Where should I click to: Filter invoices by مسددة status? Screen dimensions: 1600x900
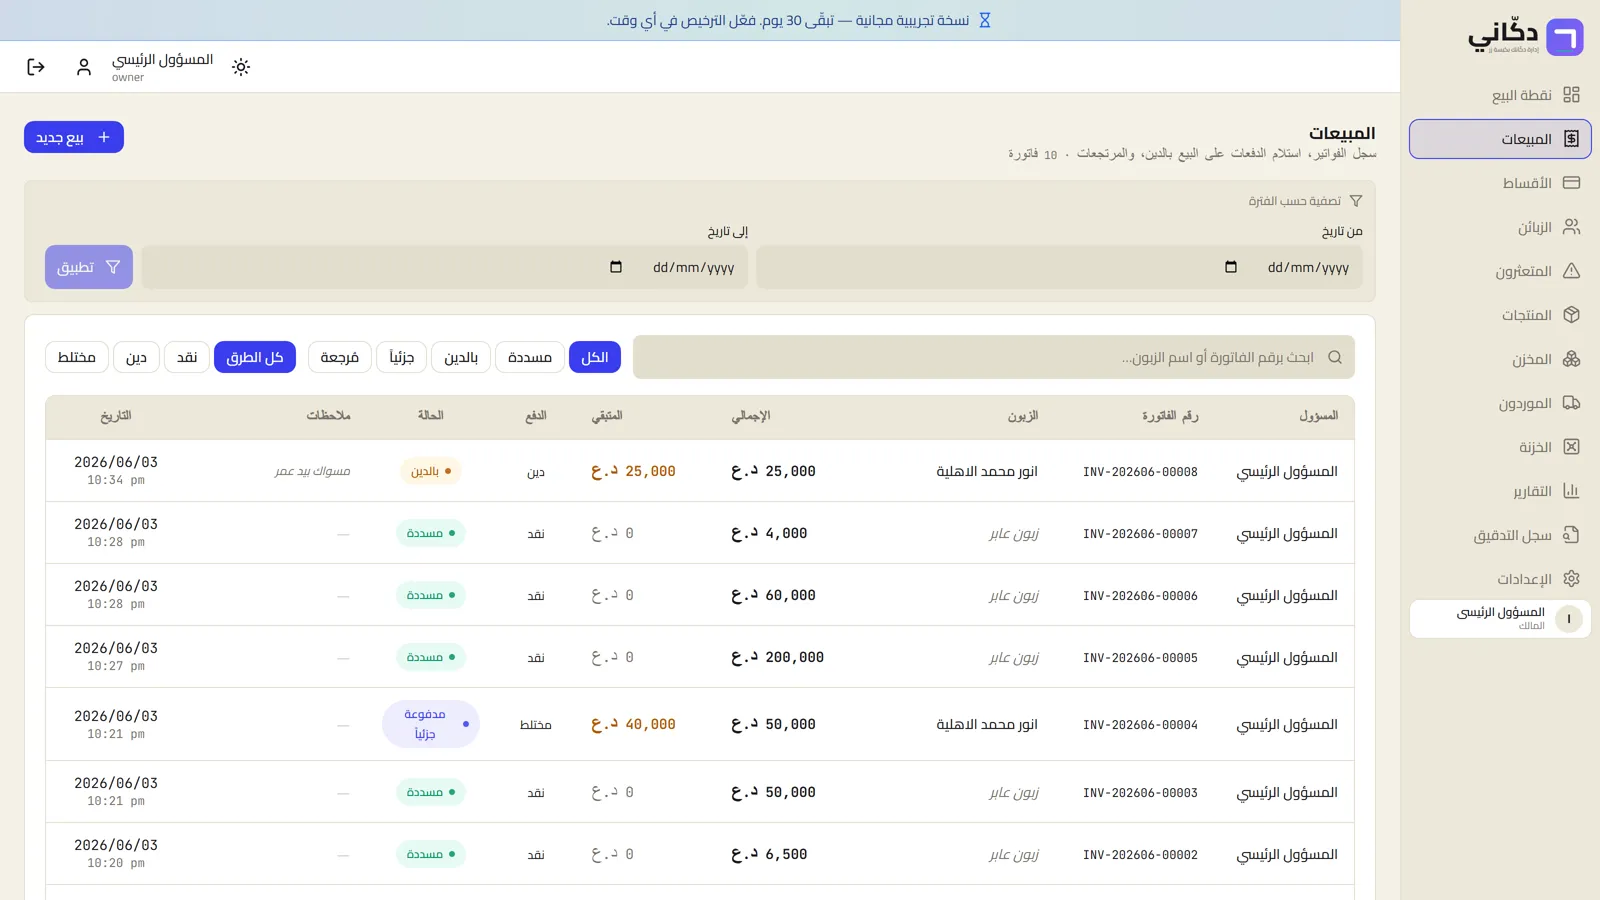530,357
